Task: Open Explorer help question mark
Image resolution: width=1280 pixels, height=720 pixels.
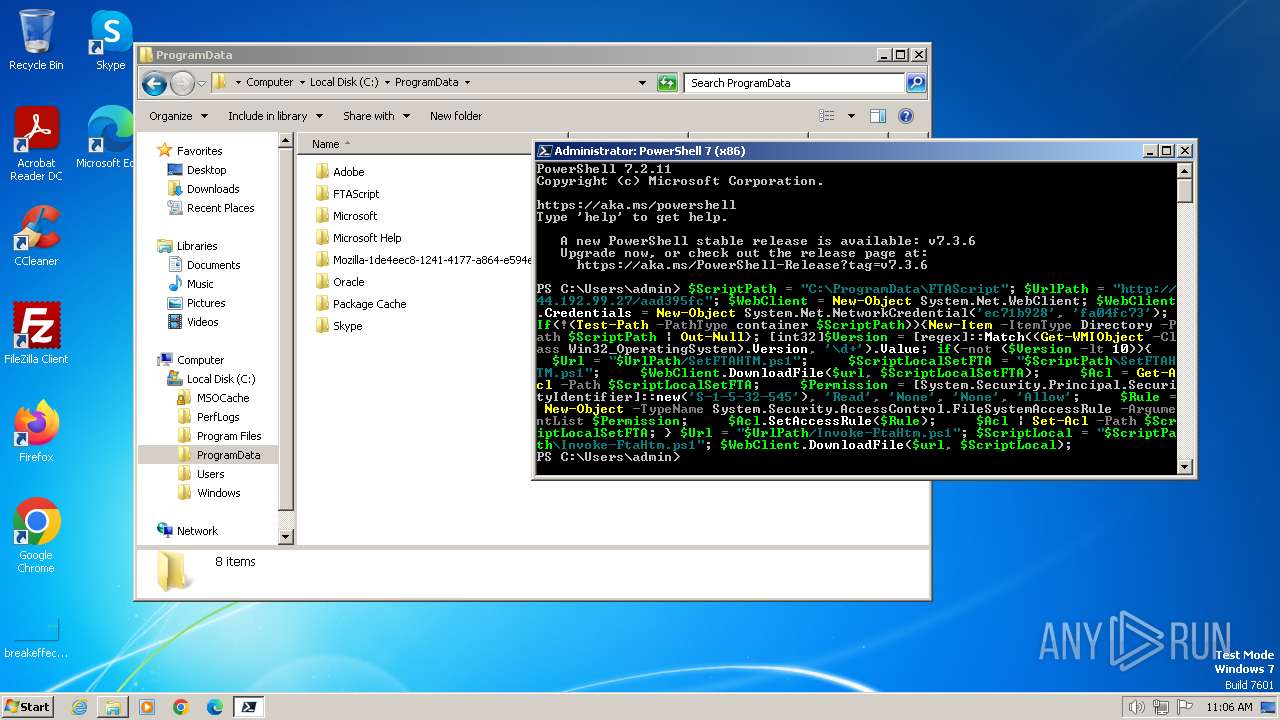Action: click(906, 116)
